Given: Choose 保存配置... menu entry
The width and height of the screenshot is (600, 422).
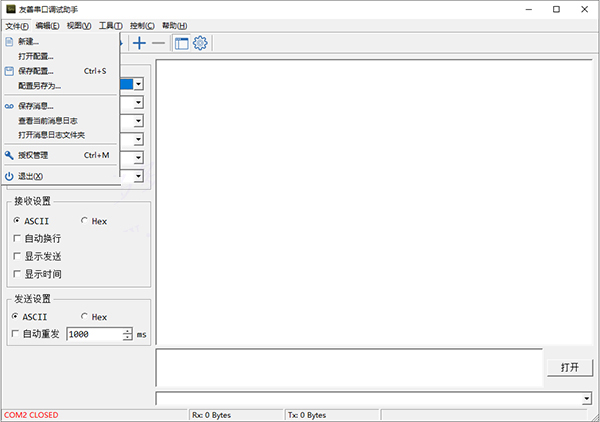Looking at the screenshot, I should [x=60, y=71].
